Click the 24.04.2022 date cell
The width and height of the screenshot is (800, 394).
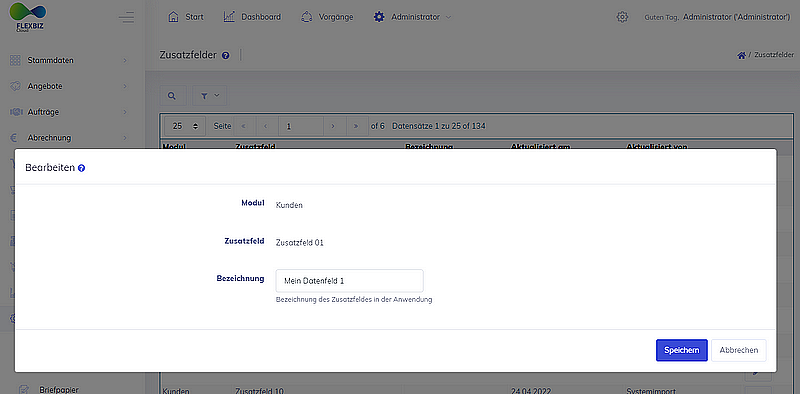tap(530, 391)
